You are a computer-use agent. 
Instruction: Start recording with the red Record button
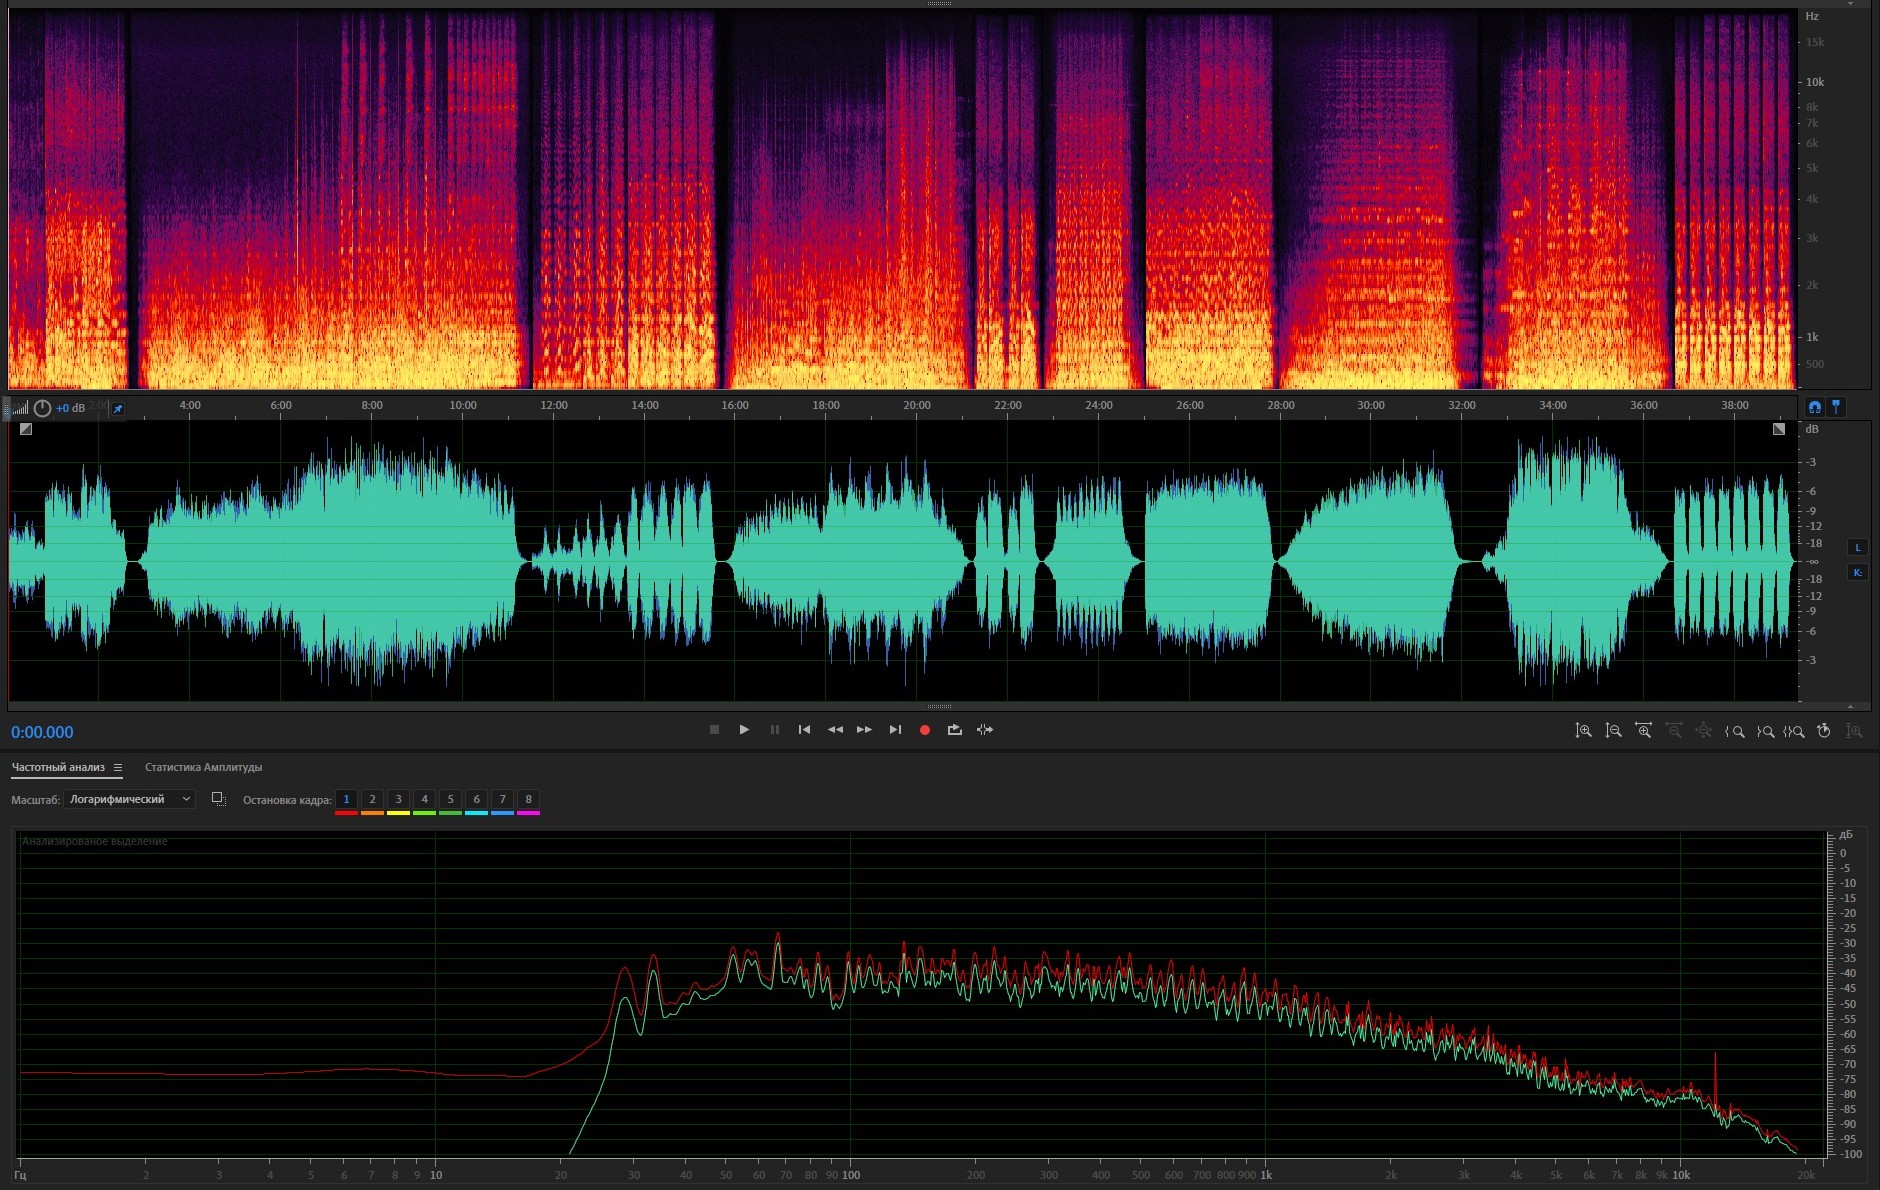click(x=925, y=730)
